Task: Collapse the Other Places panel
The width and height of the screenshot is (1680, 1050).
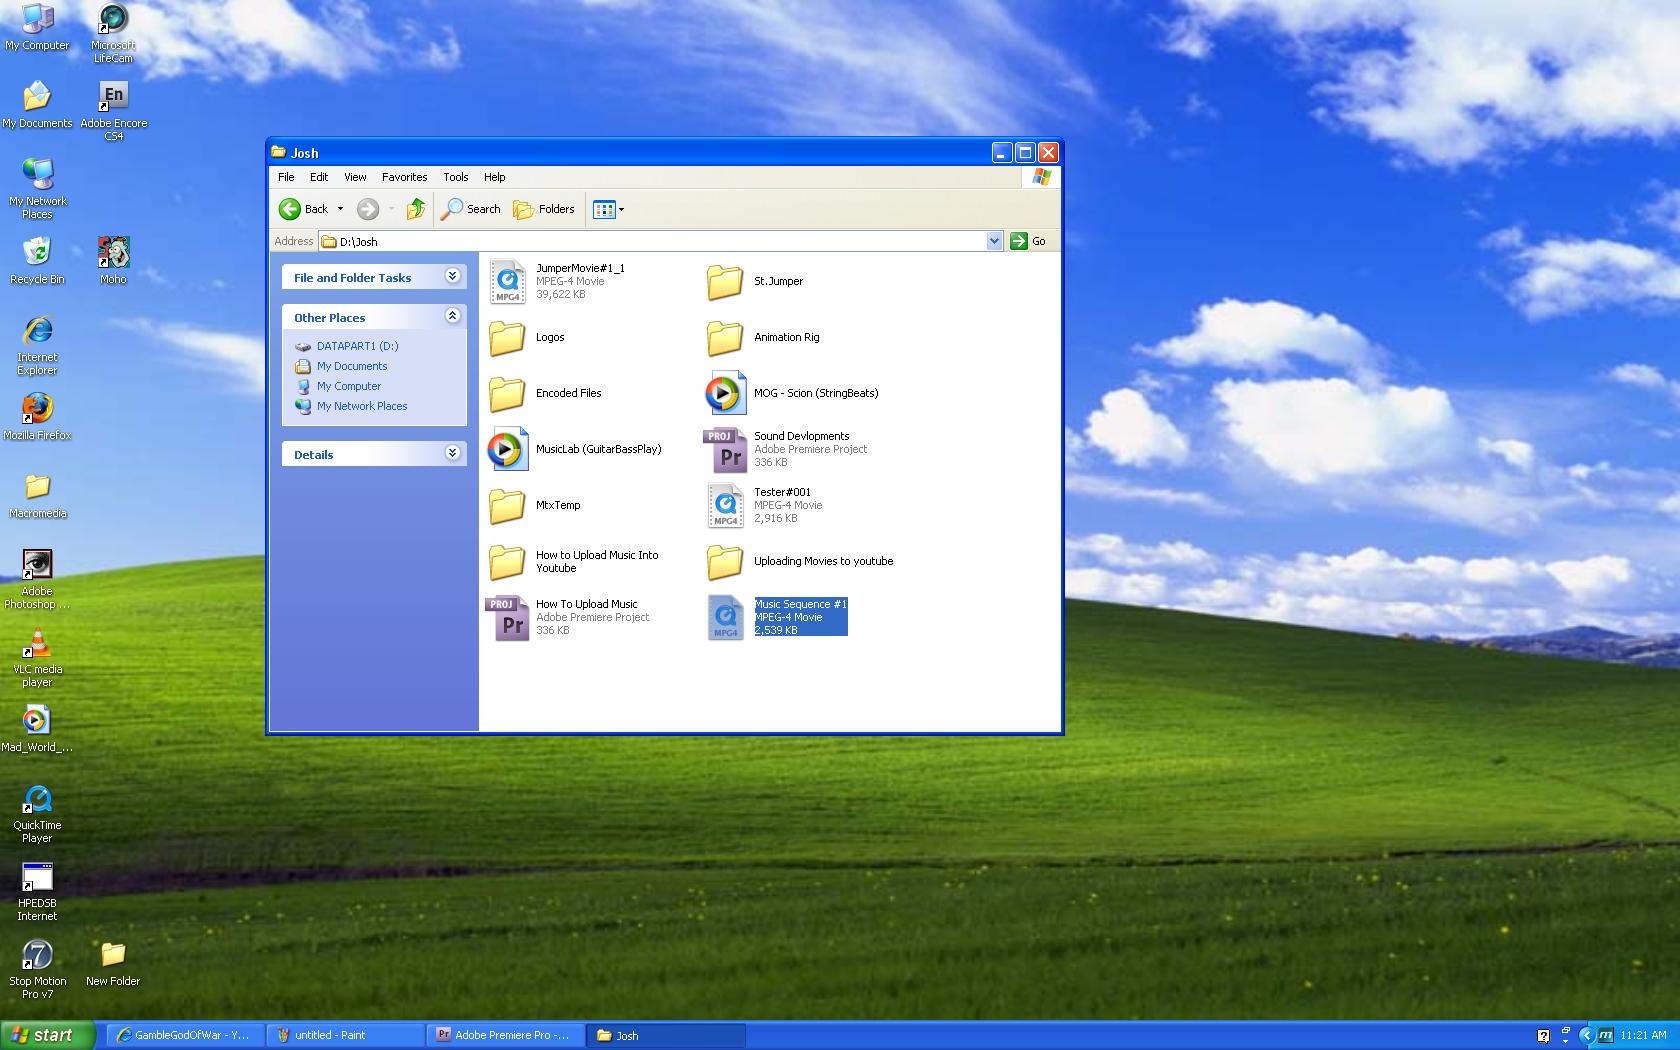Action: pos(452,316)
